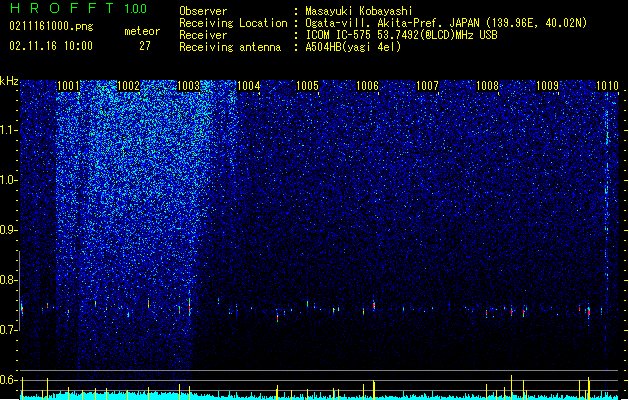Click the Receiving antenna label

pyautogui.click(x=230, y=47)
